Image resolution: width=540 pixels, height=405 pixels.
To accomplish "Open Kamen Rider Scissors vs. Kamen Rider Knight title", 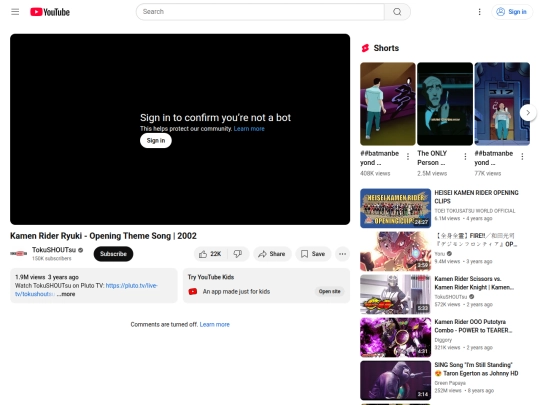I will pyautogui.click(x=474, y=283).
